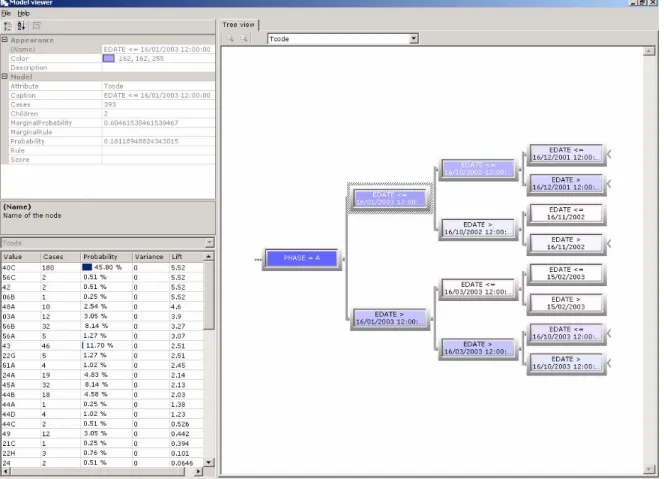The image size is (664, 479).
Task: Click the tree view's scroll down arrow
Action: point(649,469)
